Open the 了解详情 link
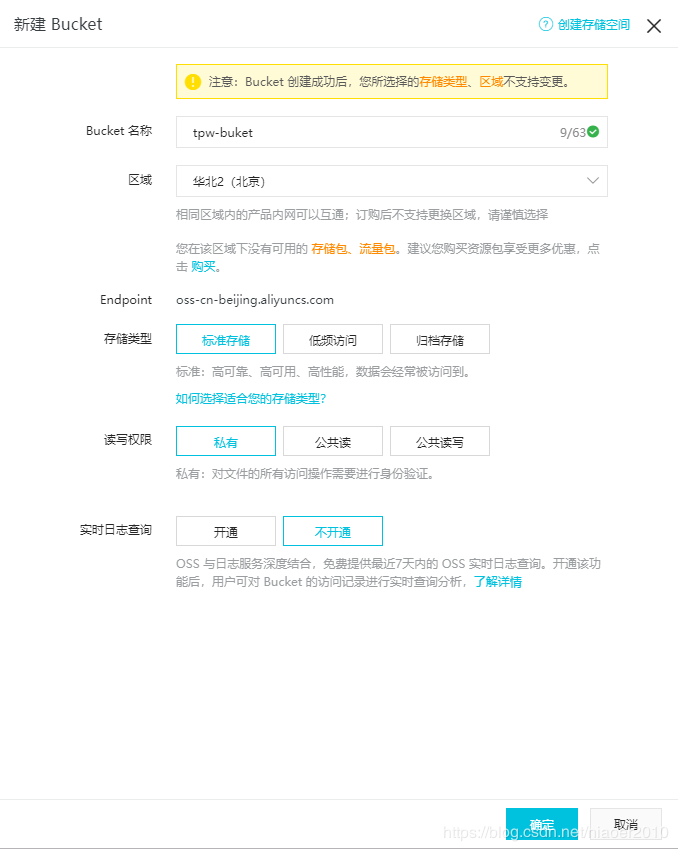The image size is (678, 851). click(498, 582)
